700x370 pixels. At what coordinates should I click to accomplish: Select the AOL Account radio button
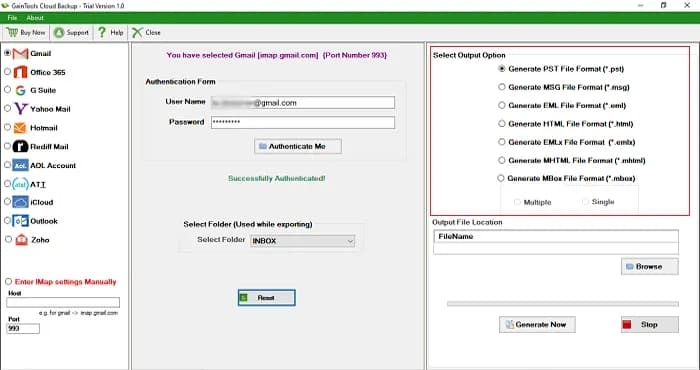point(8,165)
